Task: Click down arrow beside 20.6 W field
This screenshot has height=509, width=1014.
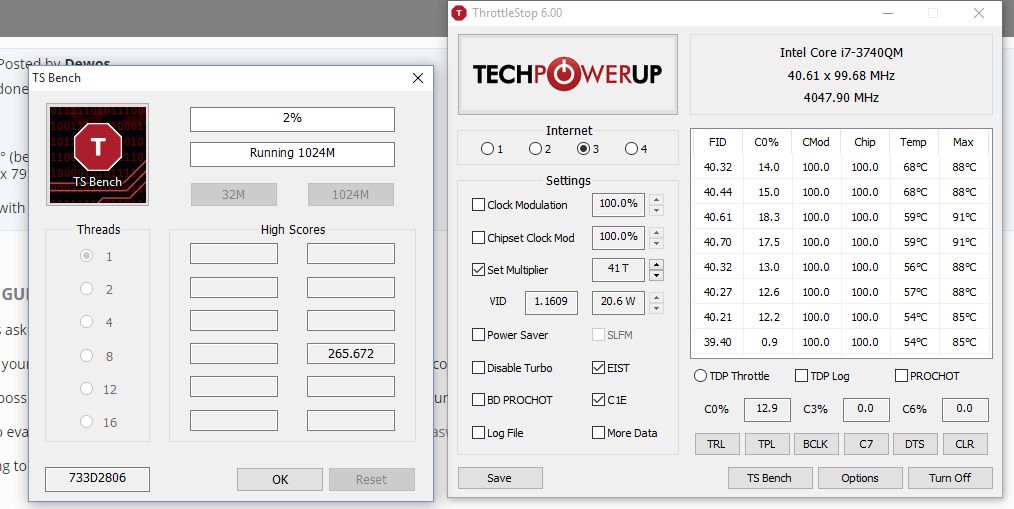Action: coord(656,309)
